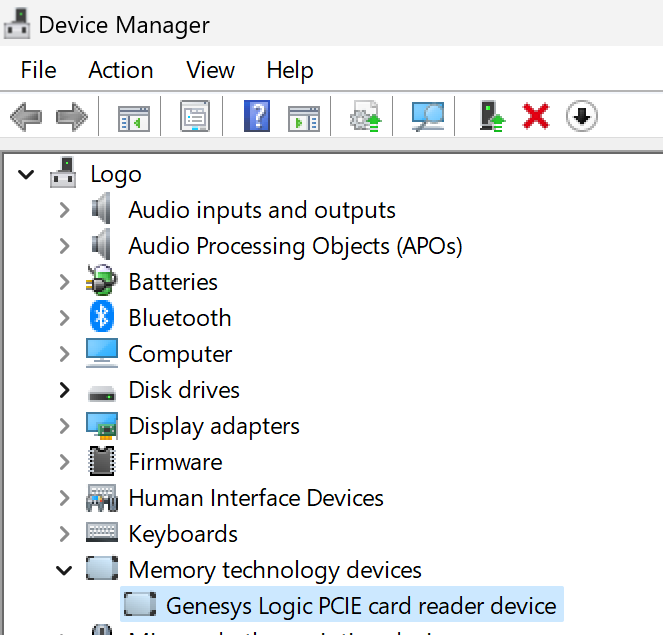Viewport: 663px width, 635px height.
Task: Collapse Memory technology devices
Action: [x=64, y=570]
